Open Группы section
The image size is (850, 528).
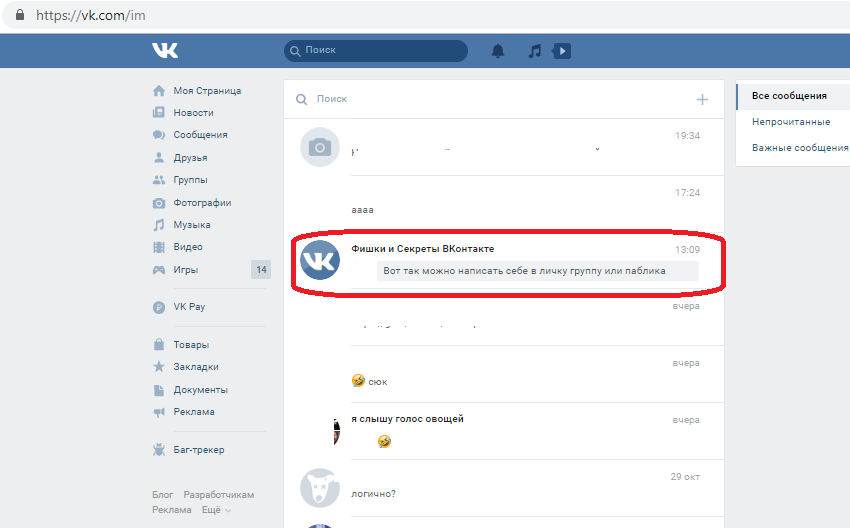click(x=190, y=179)
